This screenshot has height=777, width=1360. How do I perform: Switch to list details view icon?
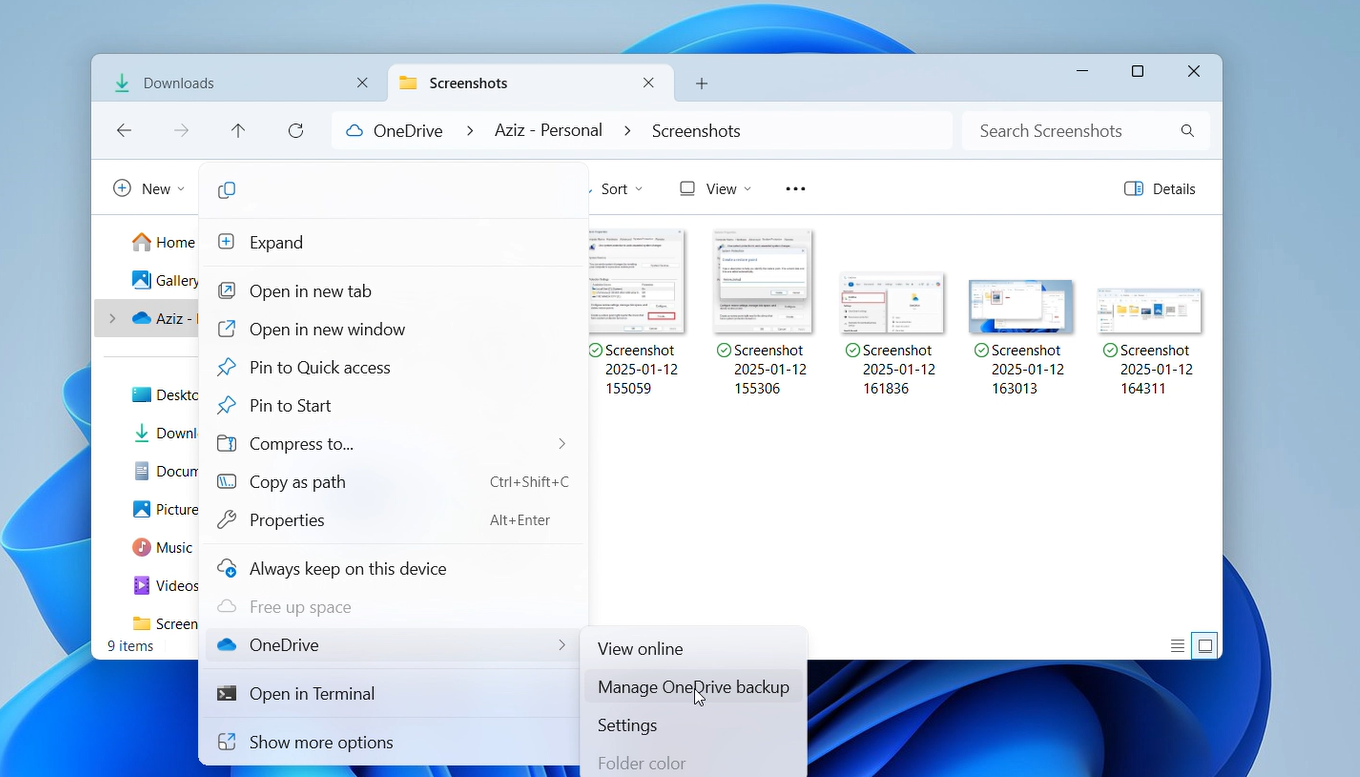(1178, 646)
